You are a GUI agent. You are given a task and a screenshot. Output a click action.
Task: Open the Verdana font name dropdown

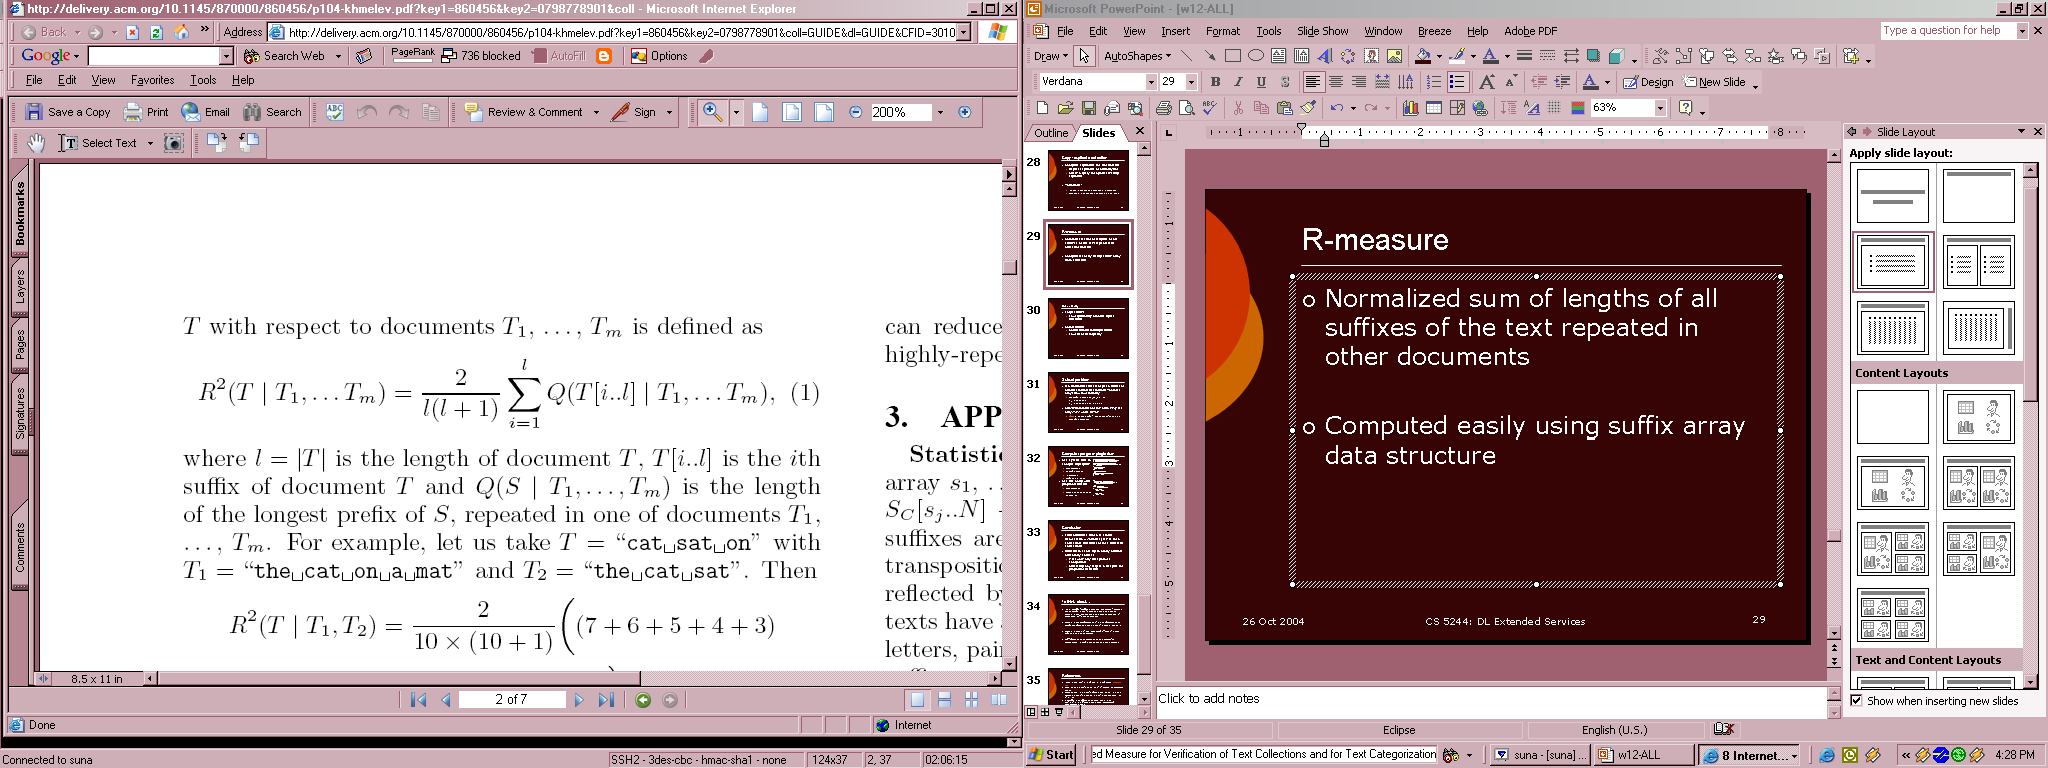1151,82
